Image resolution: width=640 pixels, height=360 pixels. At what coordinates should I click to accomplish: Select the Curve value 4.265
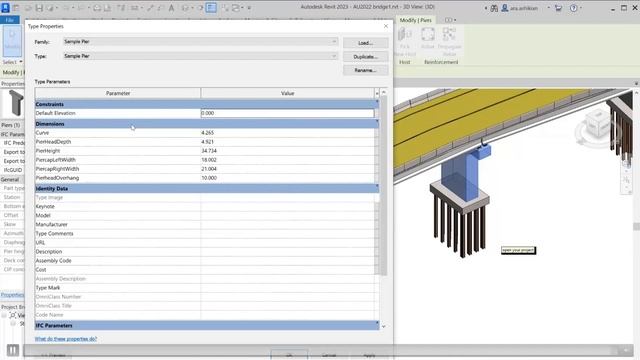click(x=207, y=133)
